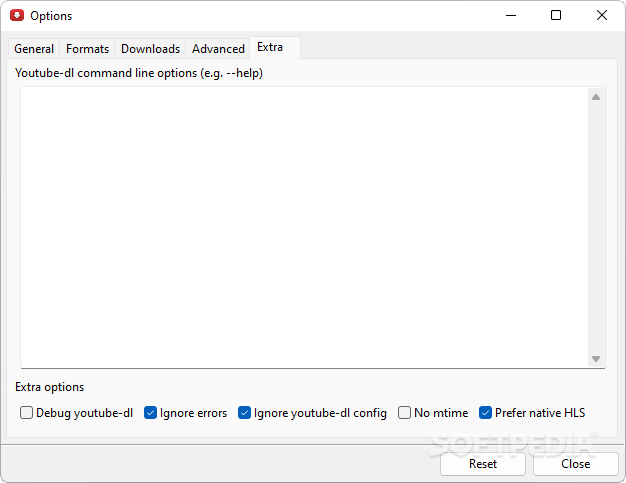Close the Options window with X
This screenshot has height=483, width=626.
(x=602, y=16)
